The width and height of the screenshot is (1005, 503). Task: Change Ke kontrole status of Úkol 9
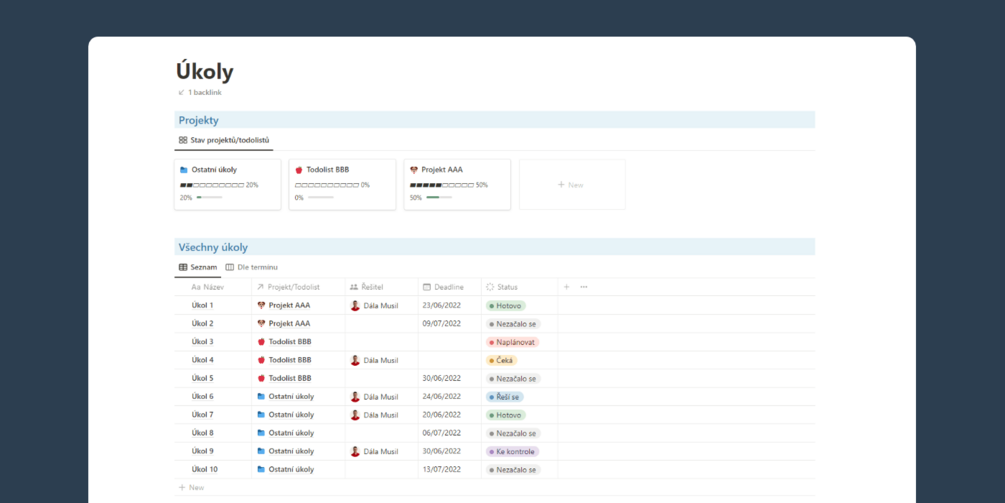point(512,451)
